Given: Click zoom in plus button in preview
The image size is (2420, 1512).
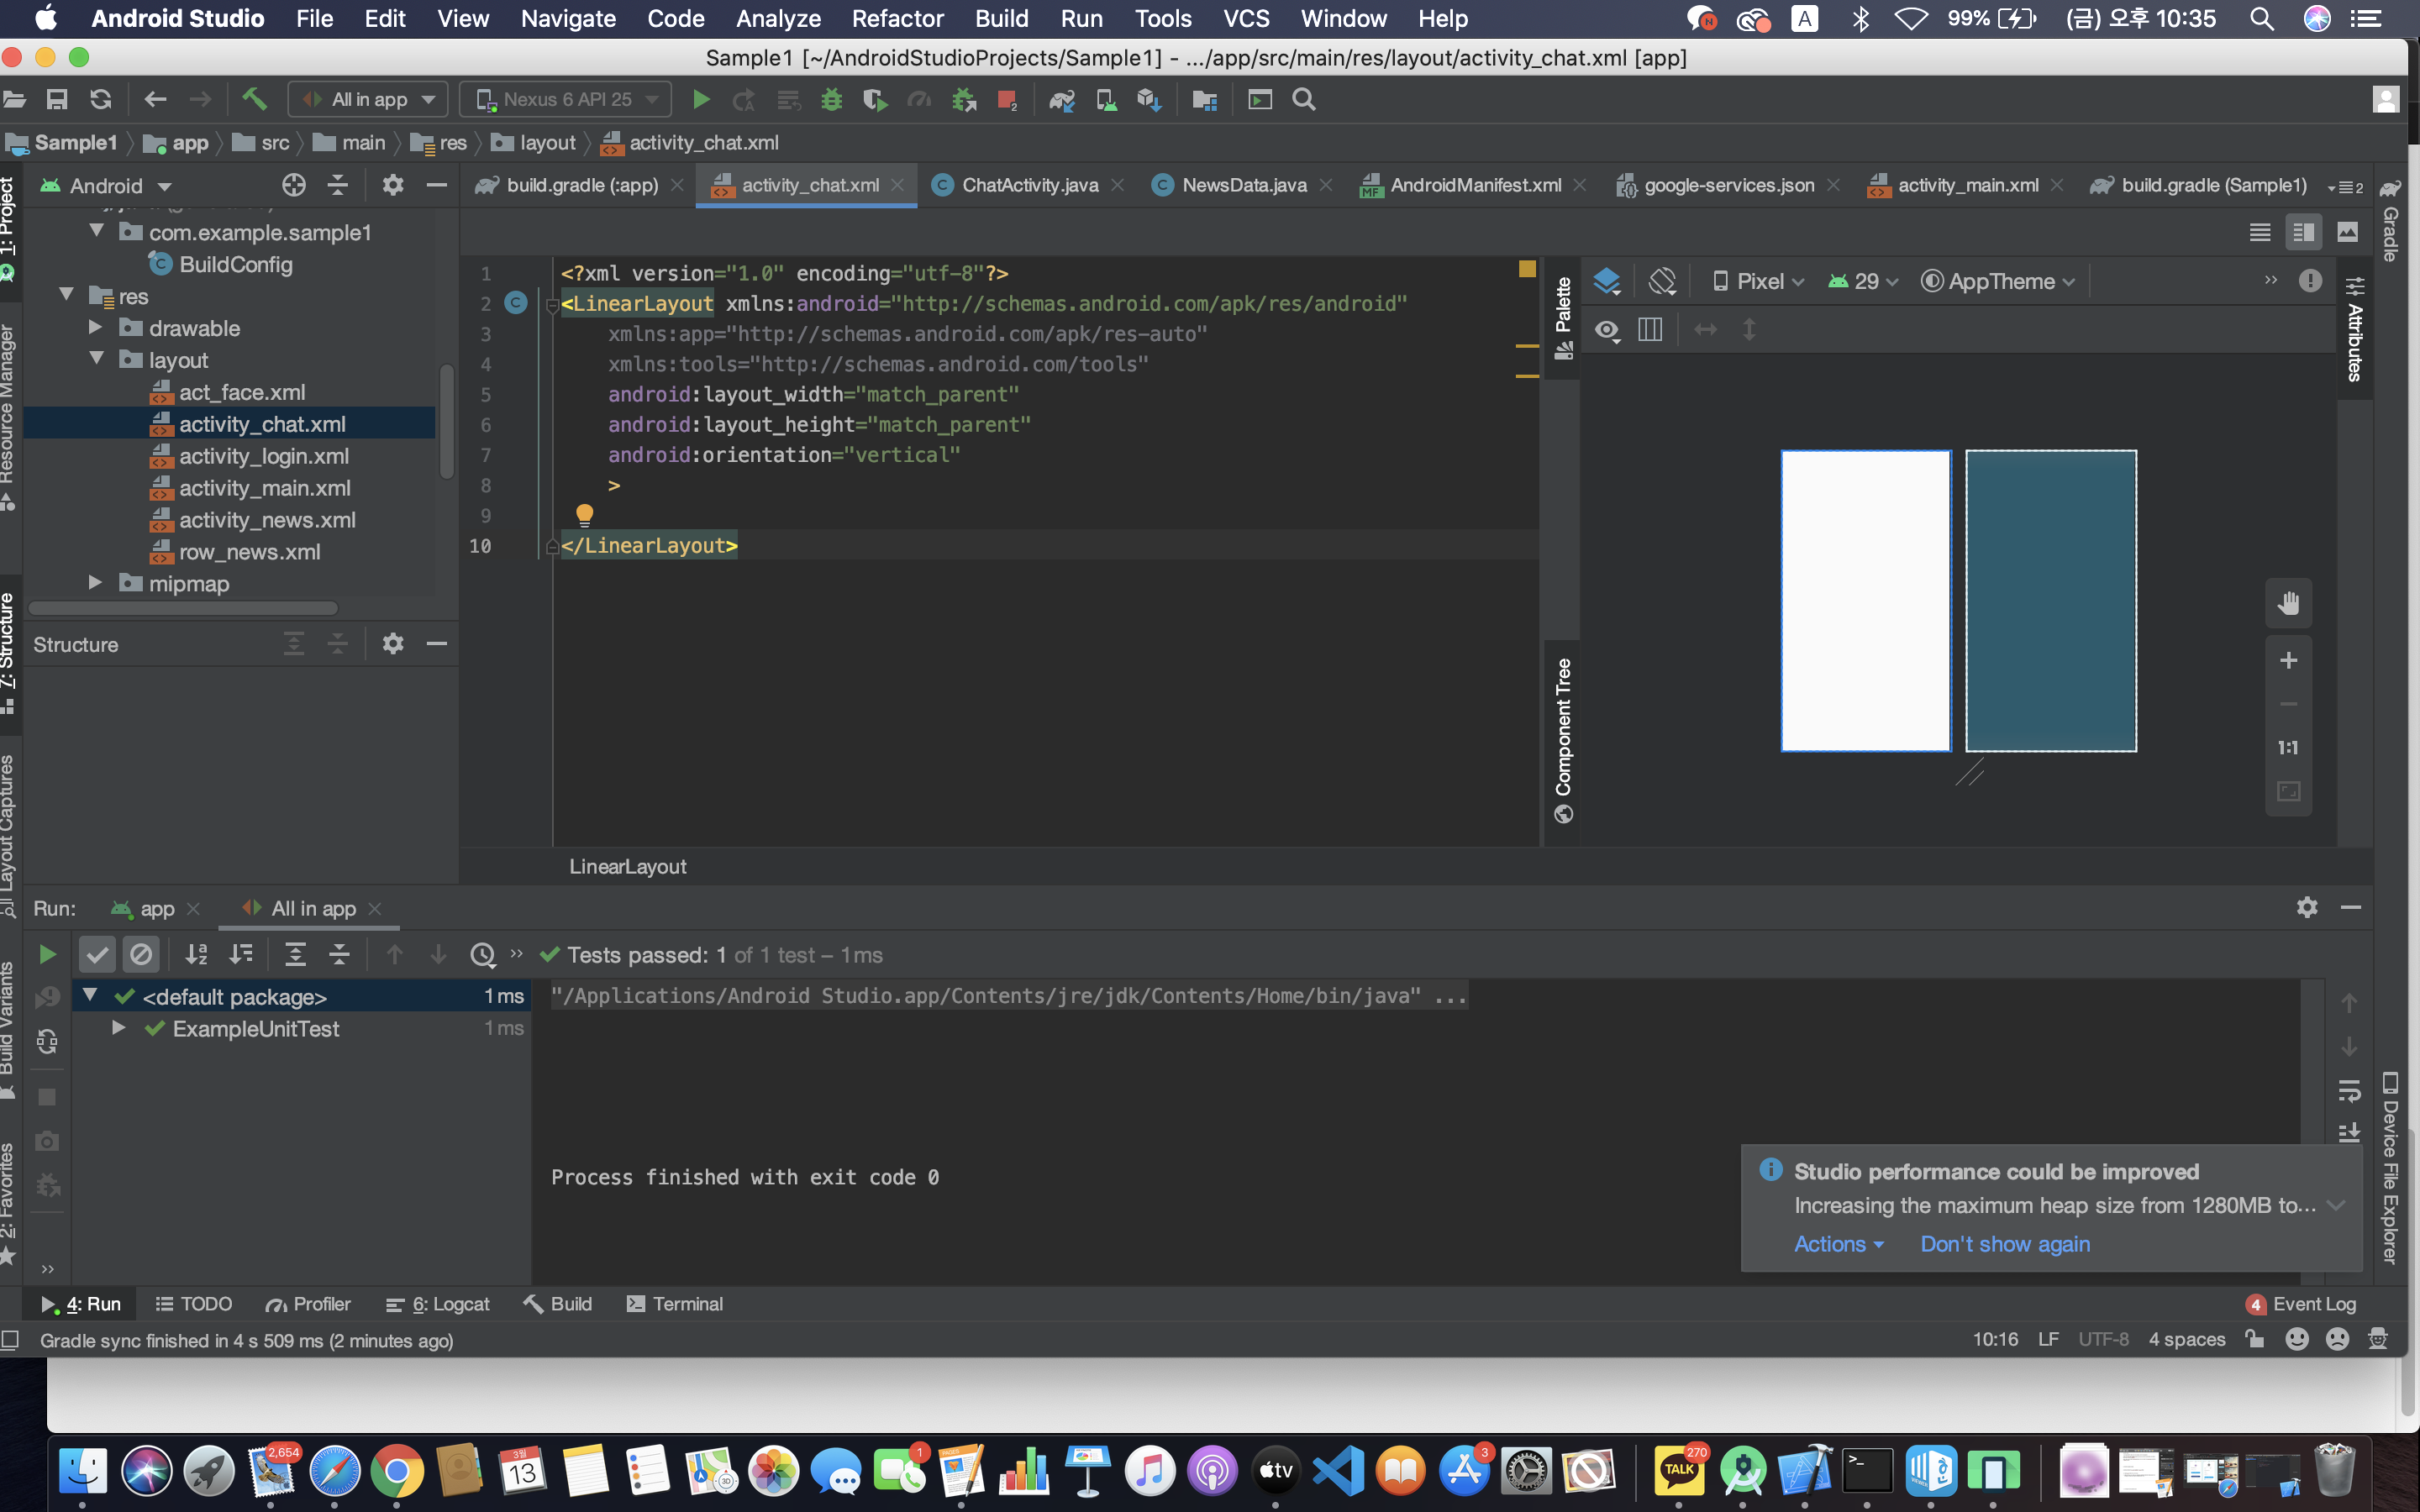Looking at the screenshot, I should (x=2288, y=660).
